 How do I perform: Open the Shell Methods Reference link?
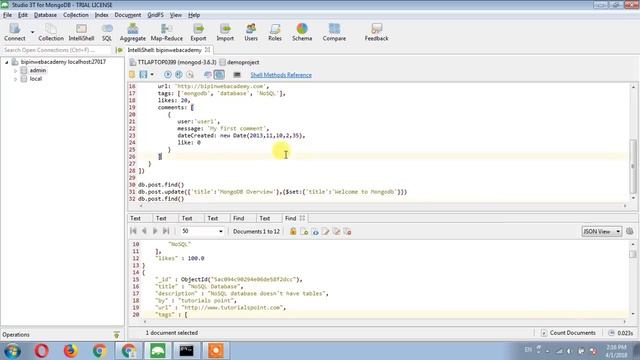pyautogui.click(x=281, y=75)
